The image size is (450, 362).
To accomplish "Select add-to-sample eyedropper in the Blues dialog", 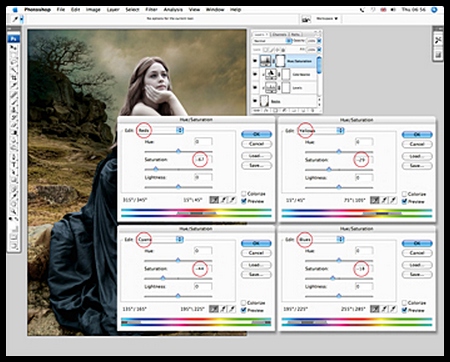I will [x=384, y=309].
